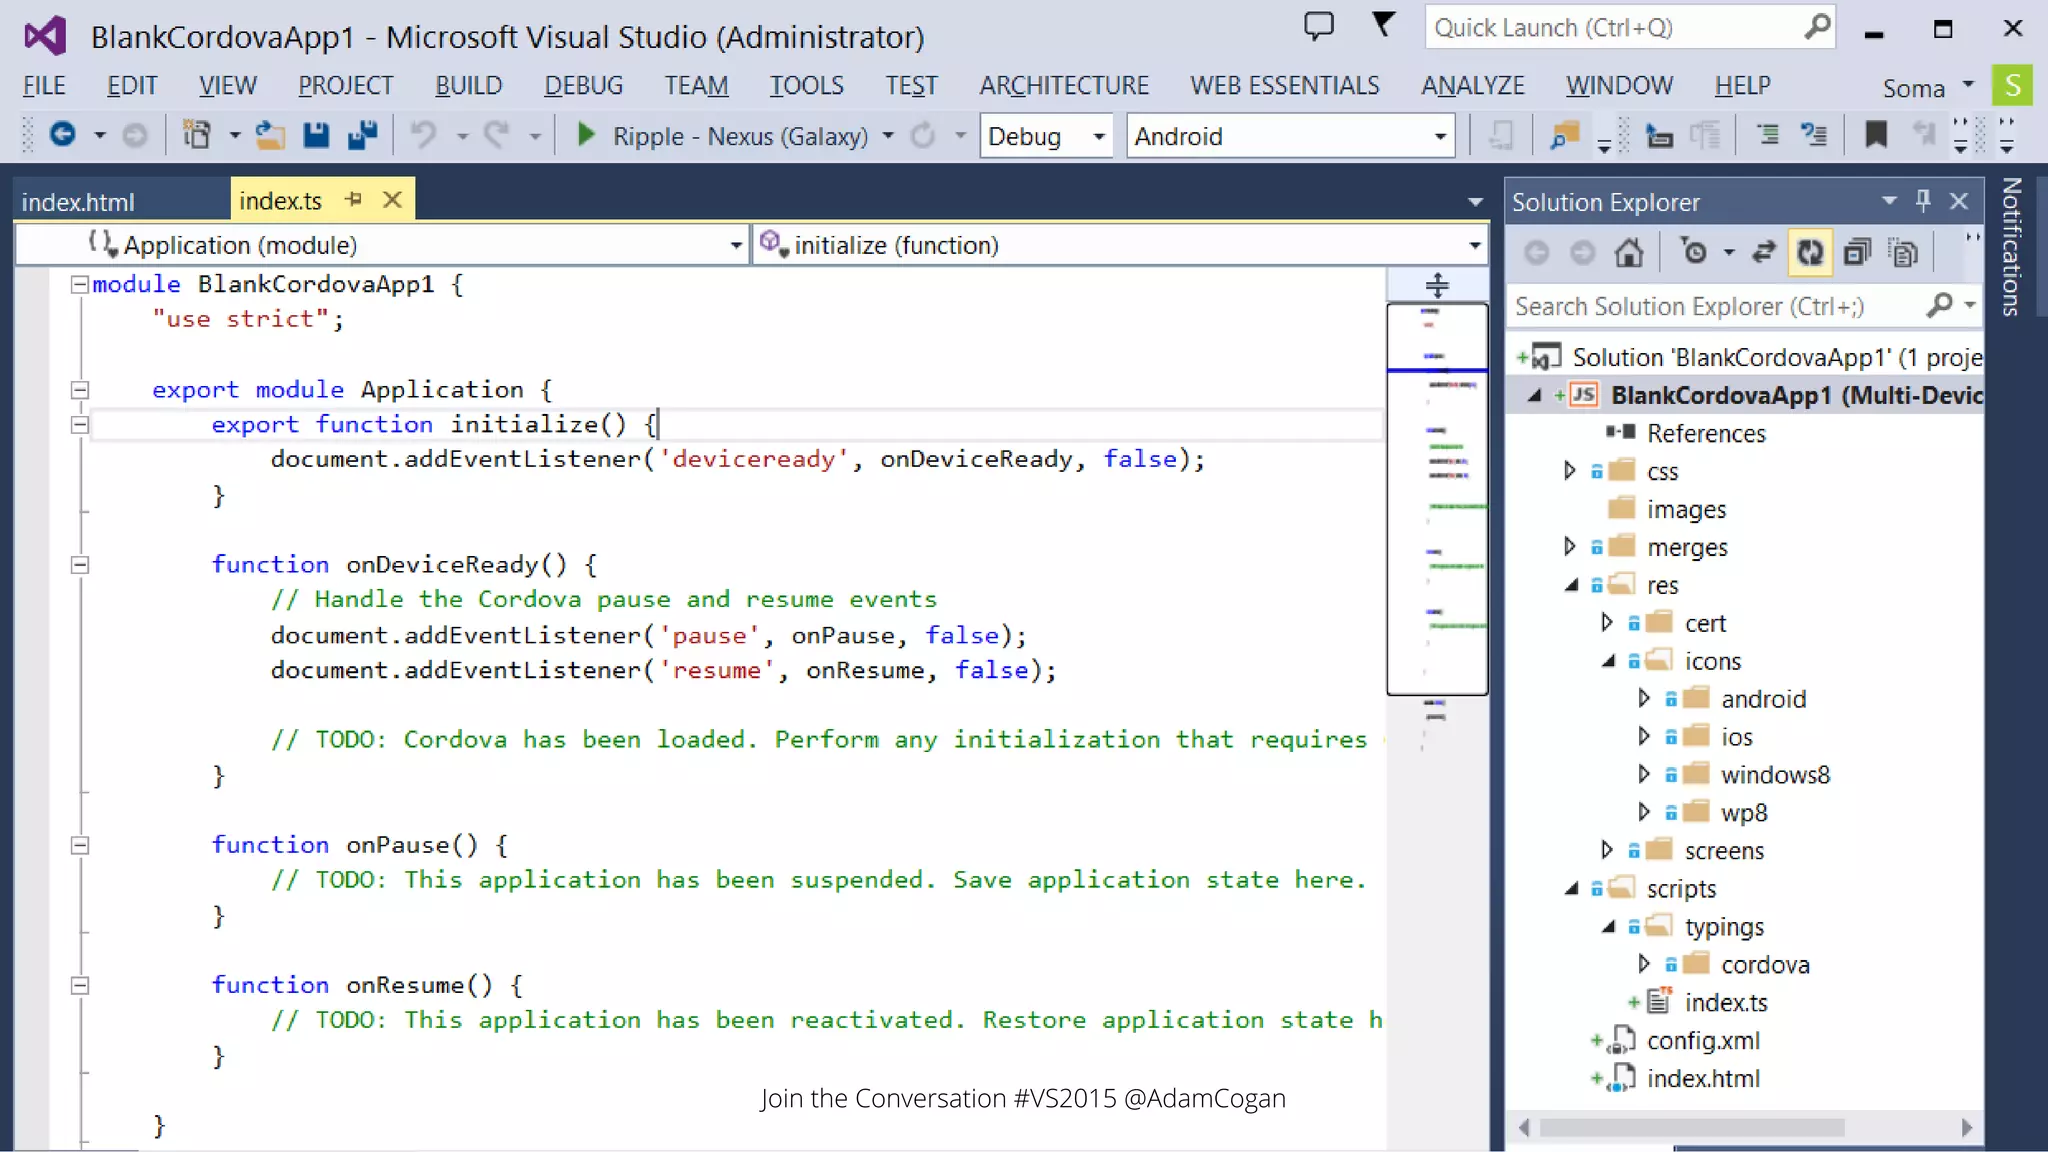This screenshot has height=1152, width=2048.
Task: Click the Pending Changes Filter clock icon
Action: (1694, 252)
